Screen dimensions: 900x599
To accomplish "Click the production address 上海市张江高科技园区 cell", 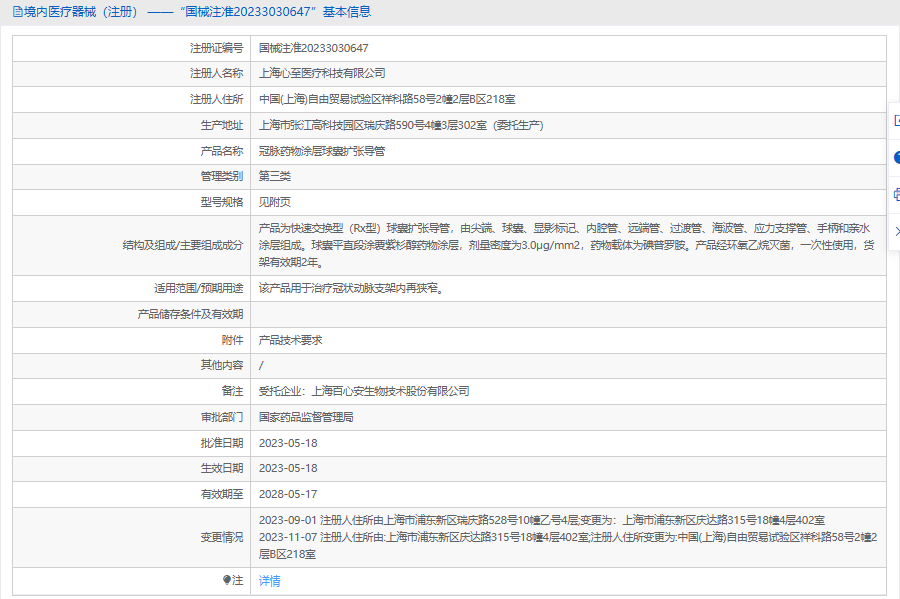I will [x=400, y=125].
